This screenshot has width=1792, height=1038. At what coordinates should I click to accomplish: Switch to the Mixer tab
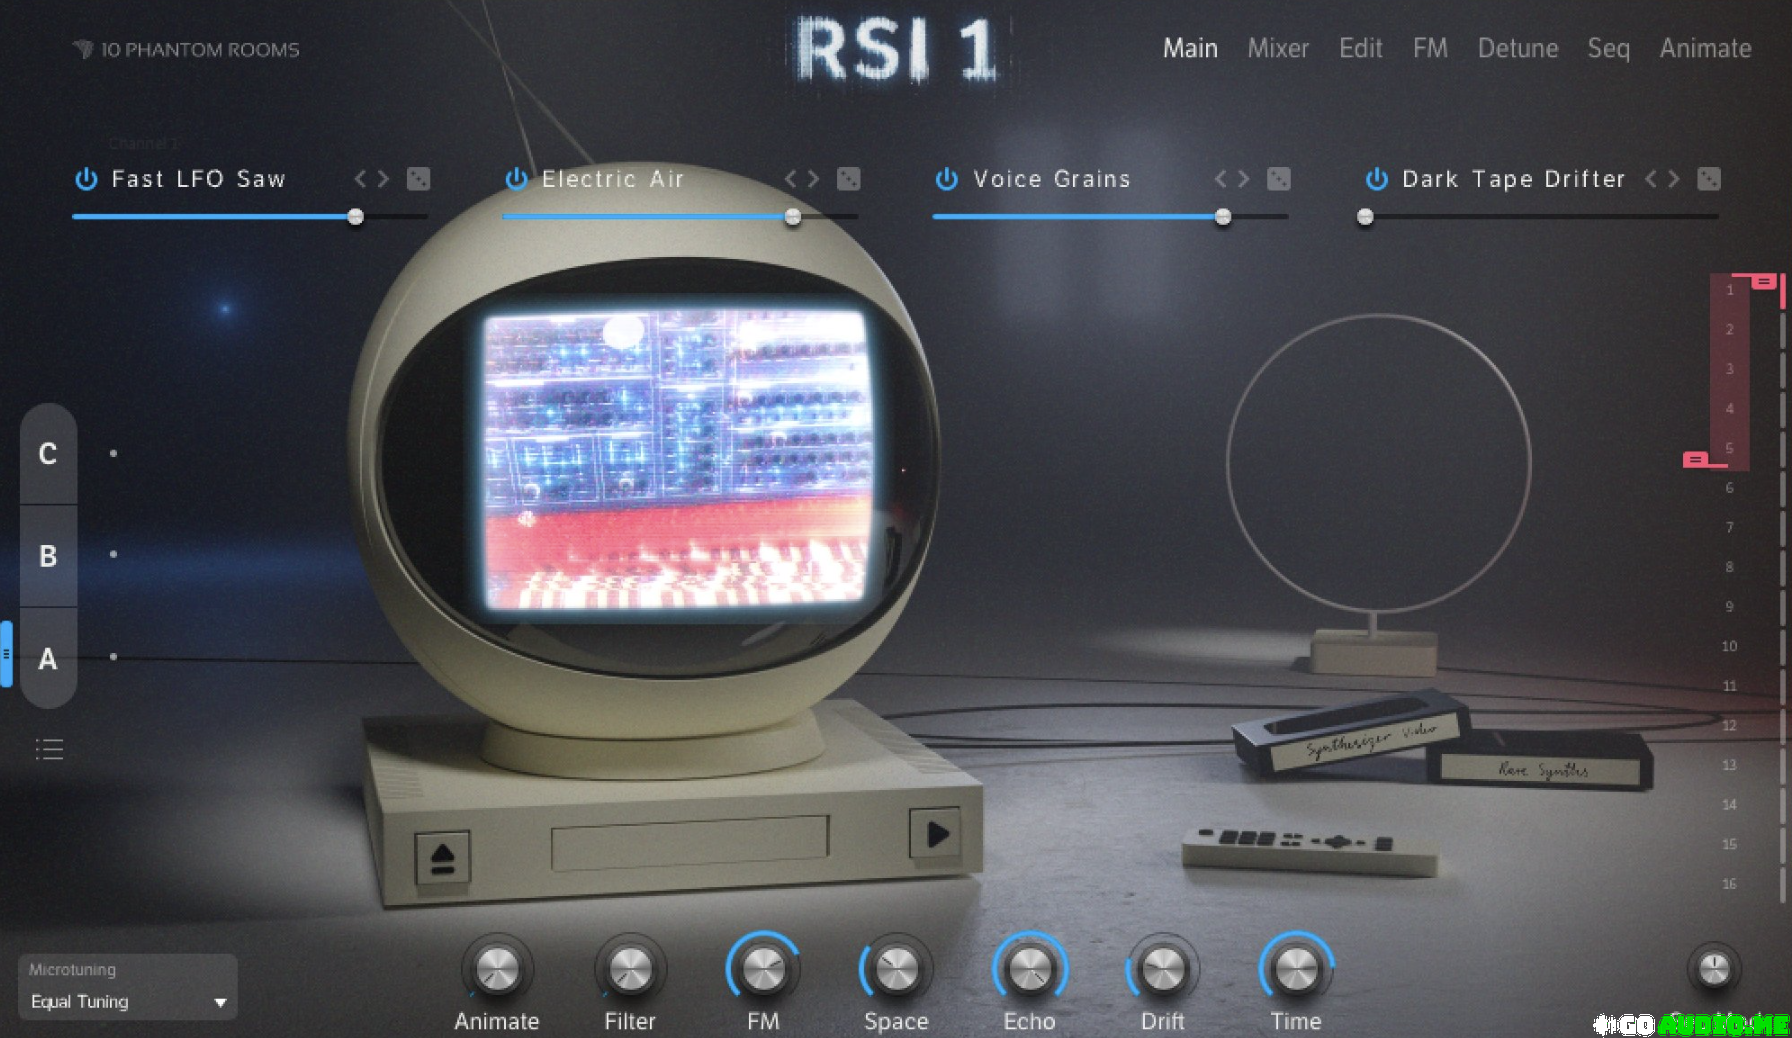[1277, 48]
